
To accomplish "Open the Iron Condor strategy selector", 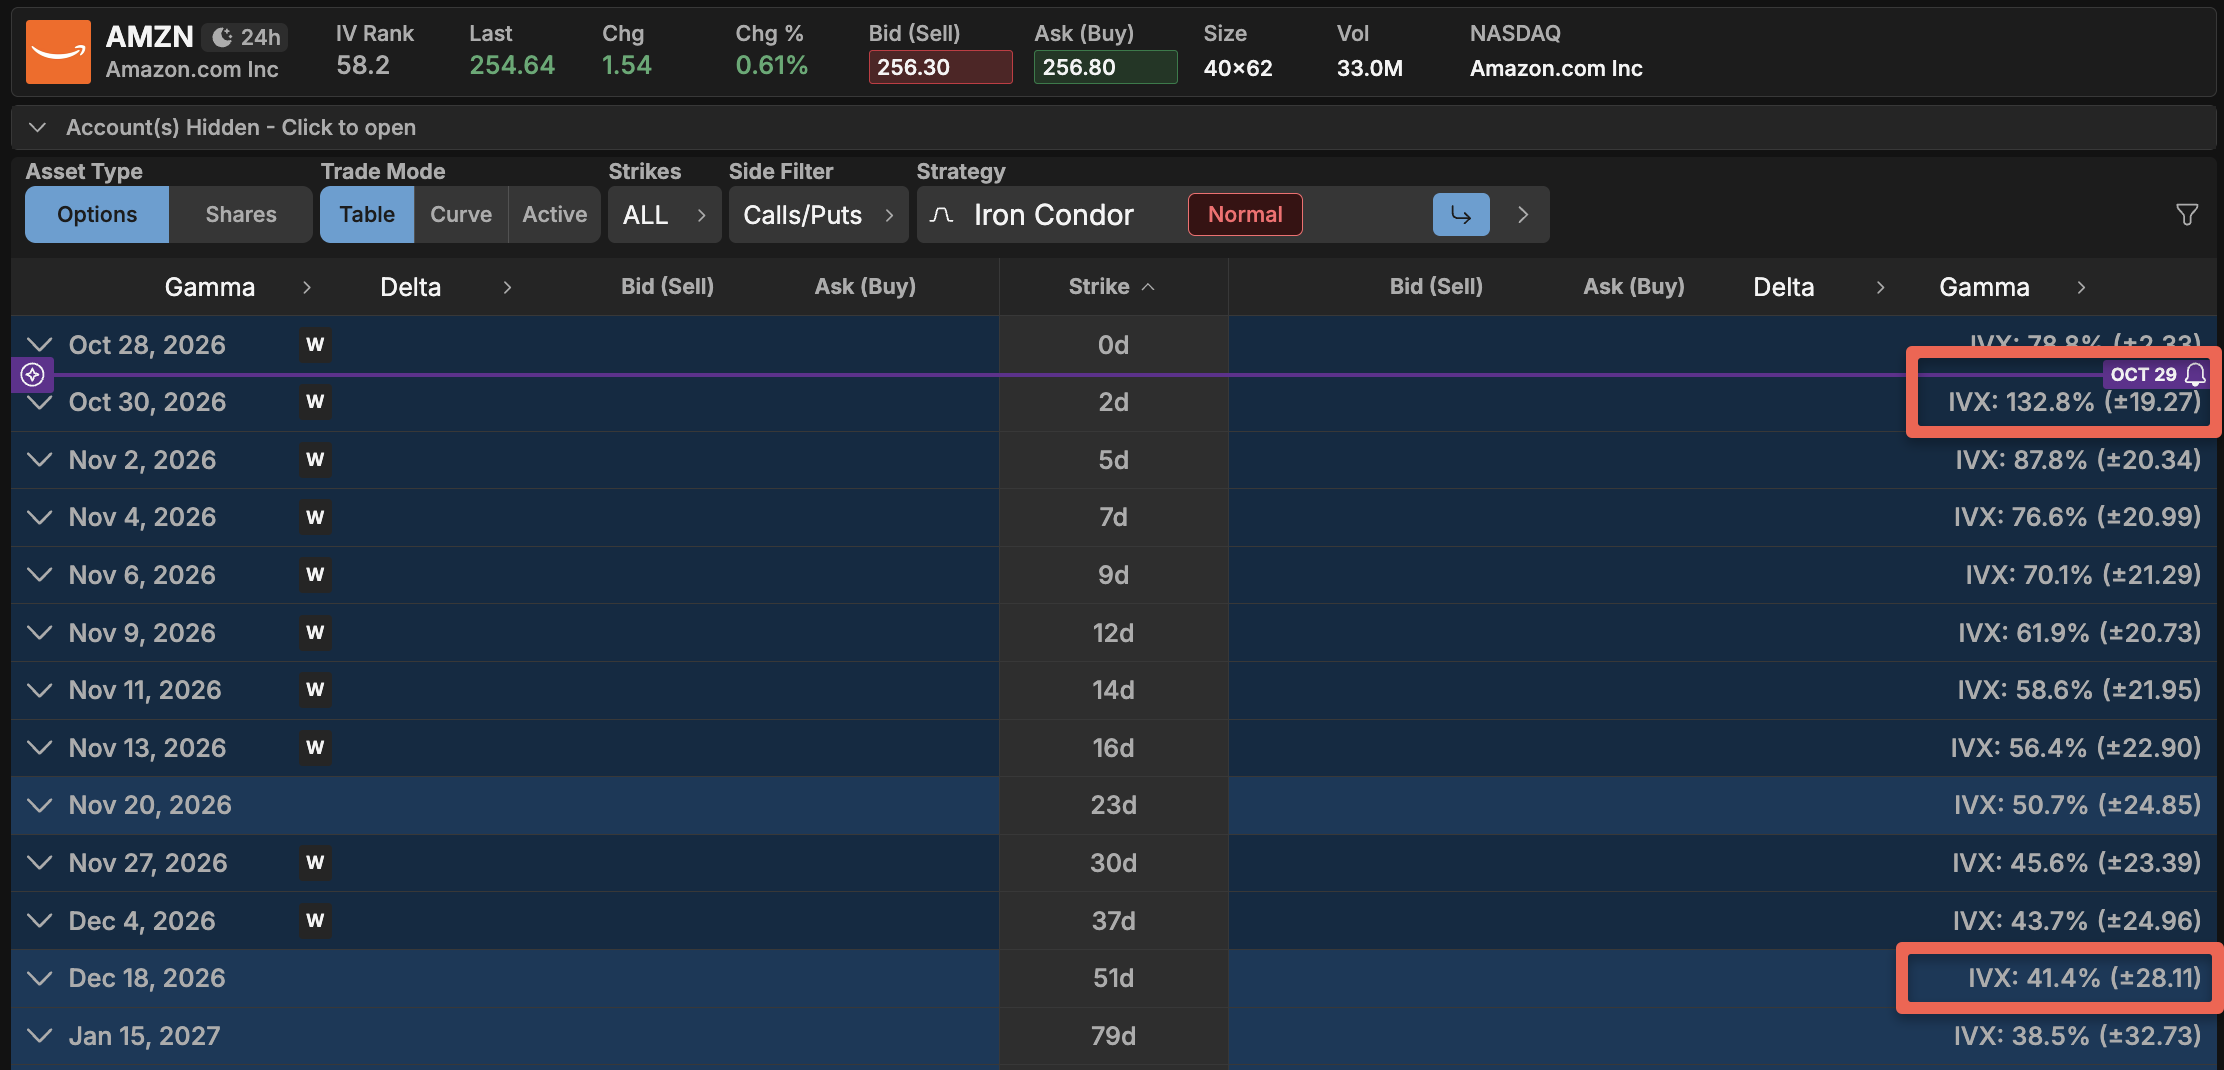I will 1233,214.
